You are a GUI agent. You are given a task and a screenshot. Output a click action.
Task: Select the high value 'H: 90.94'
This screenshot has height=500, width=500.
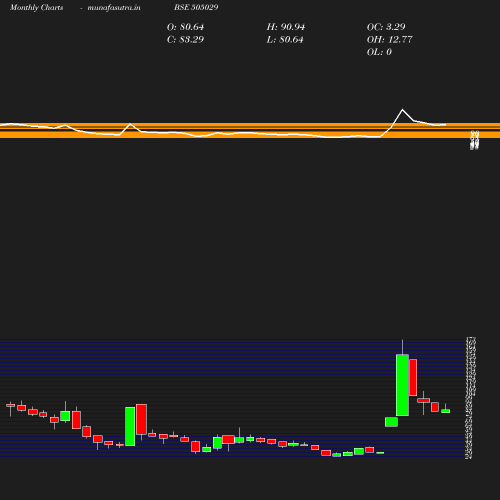[x=286, y=27]
